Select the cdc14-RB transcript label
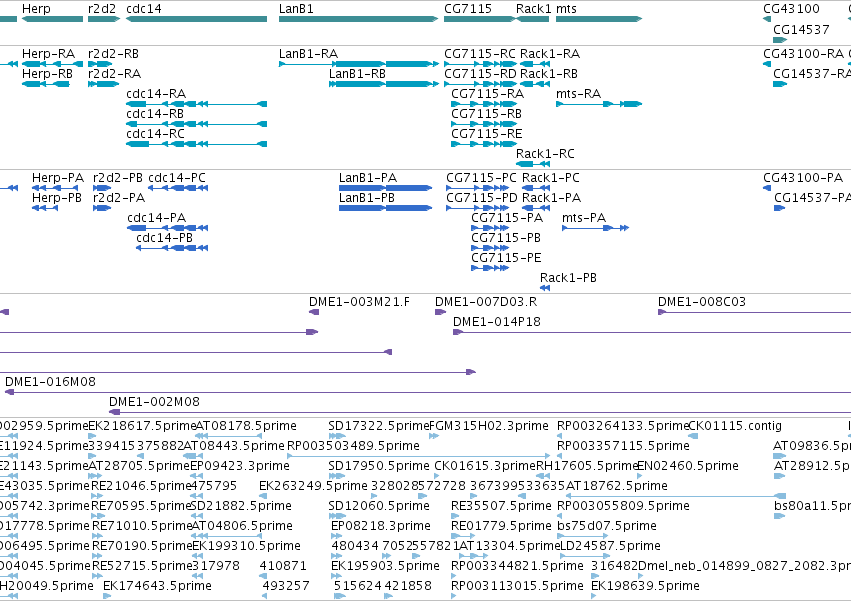 [155, 113]
